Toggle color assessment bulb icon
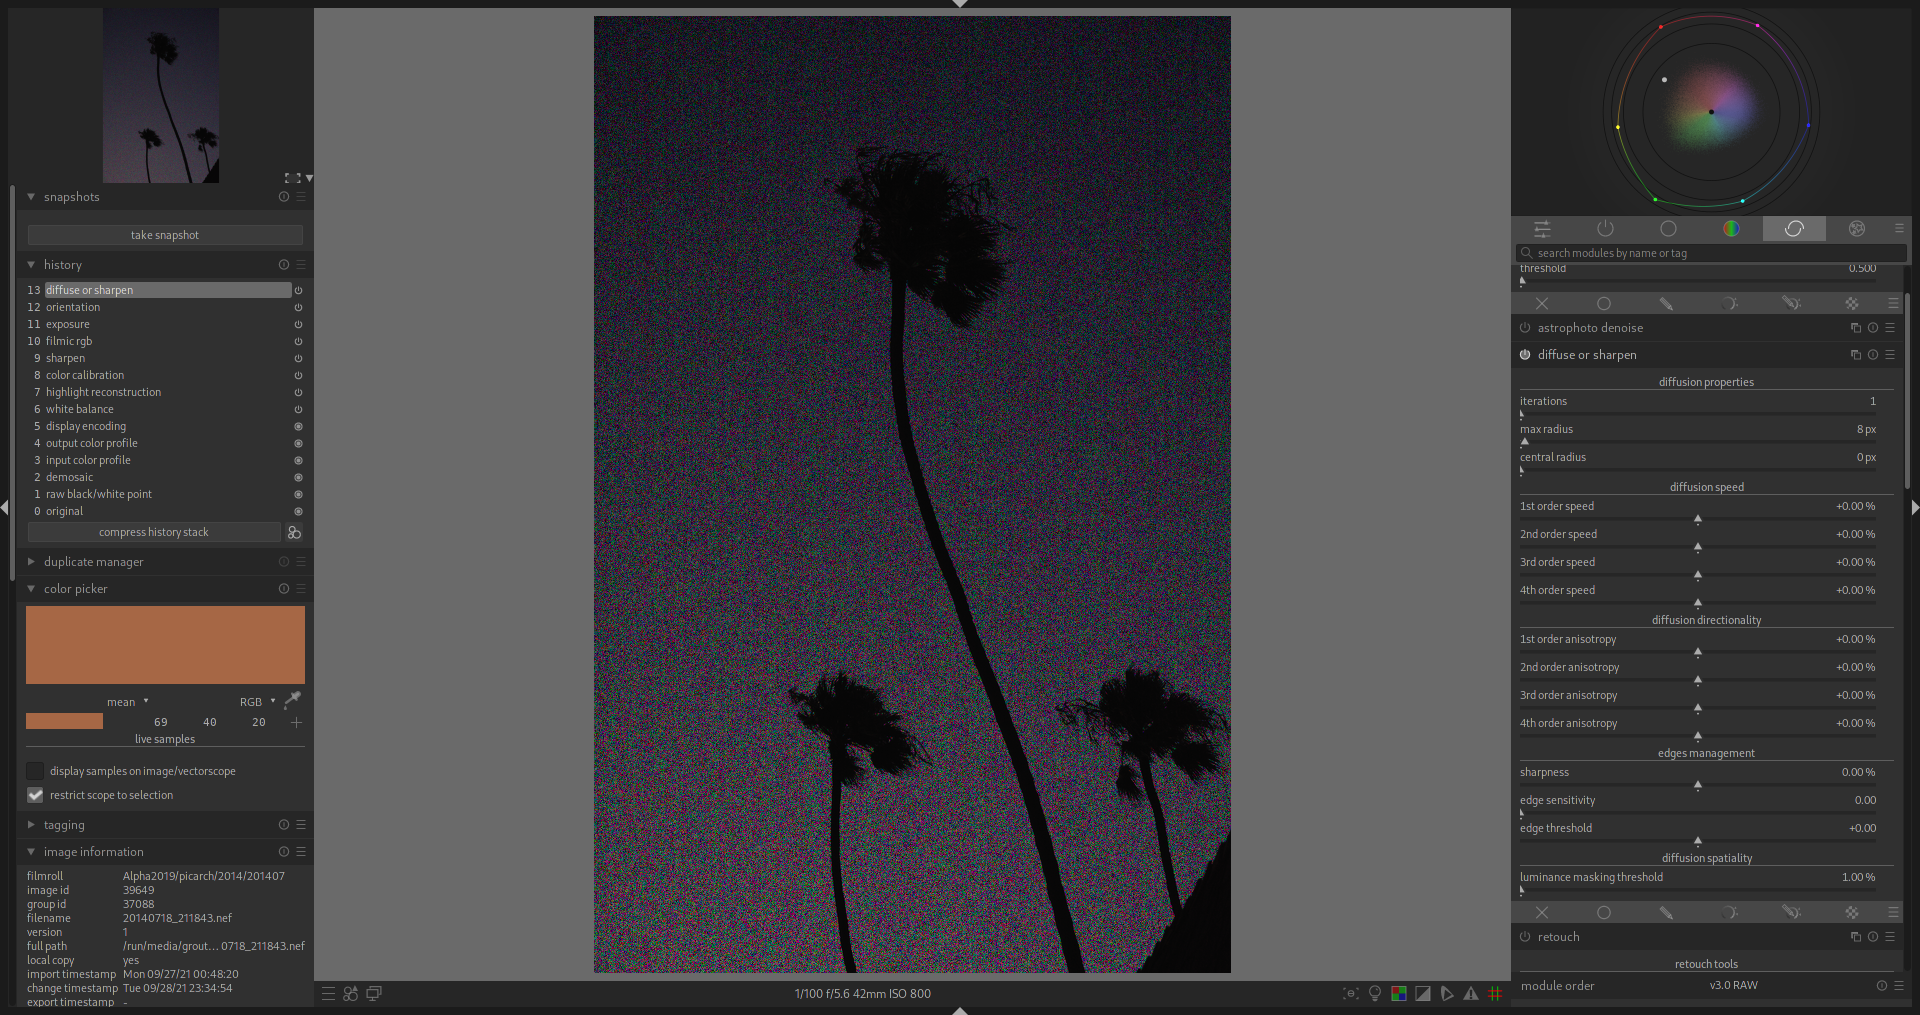The image size is (1920, 1015). [1375, 994]
